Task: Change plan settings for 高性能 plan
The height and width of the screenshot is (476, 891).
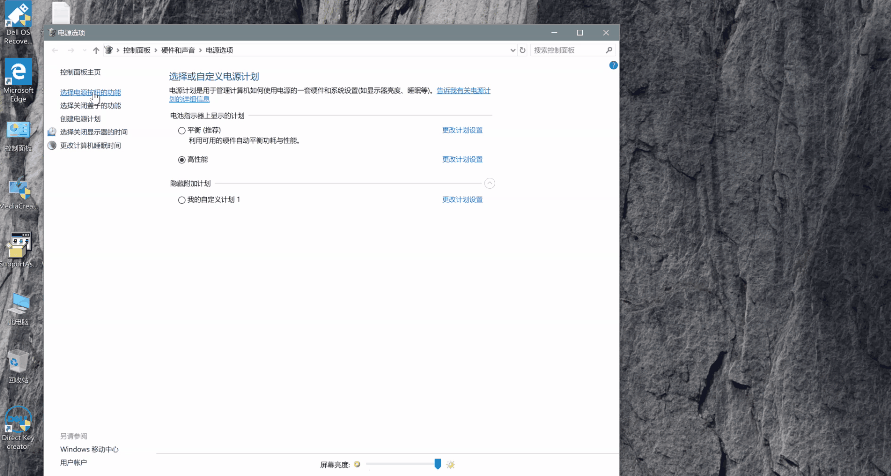Action: [x=463, y=160]
